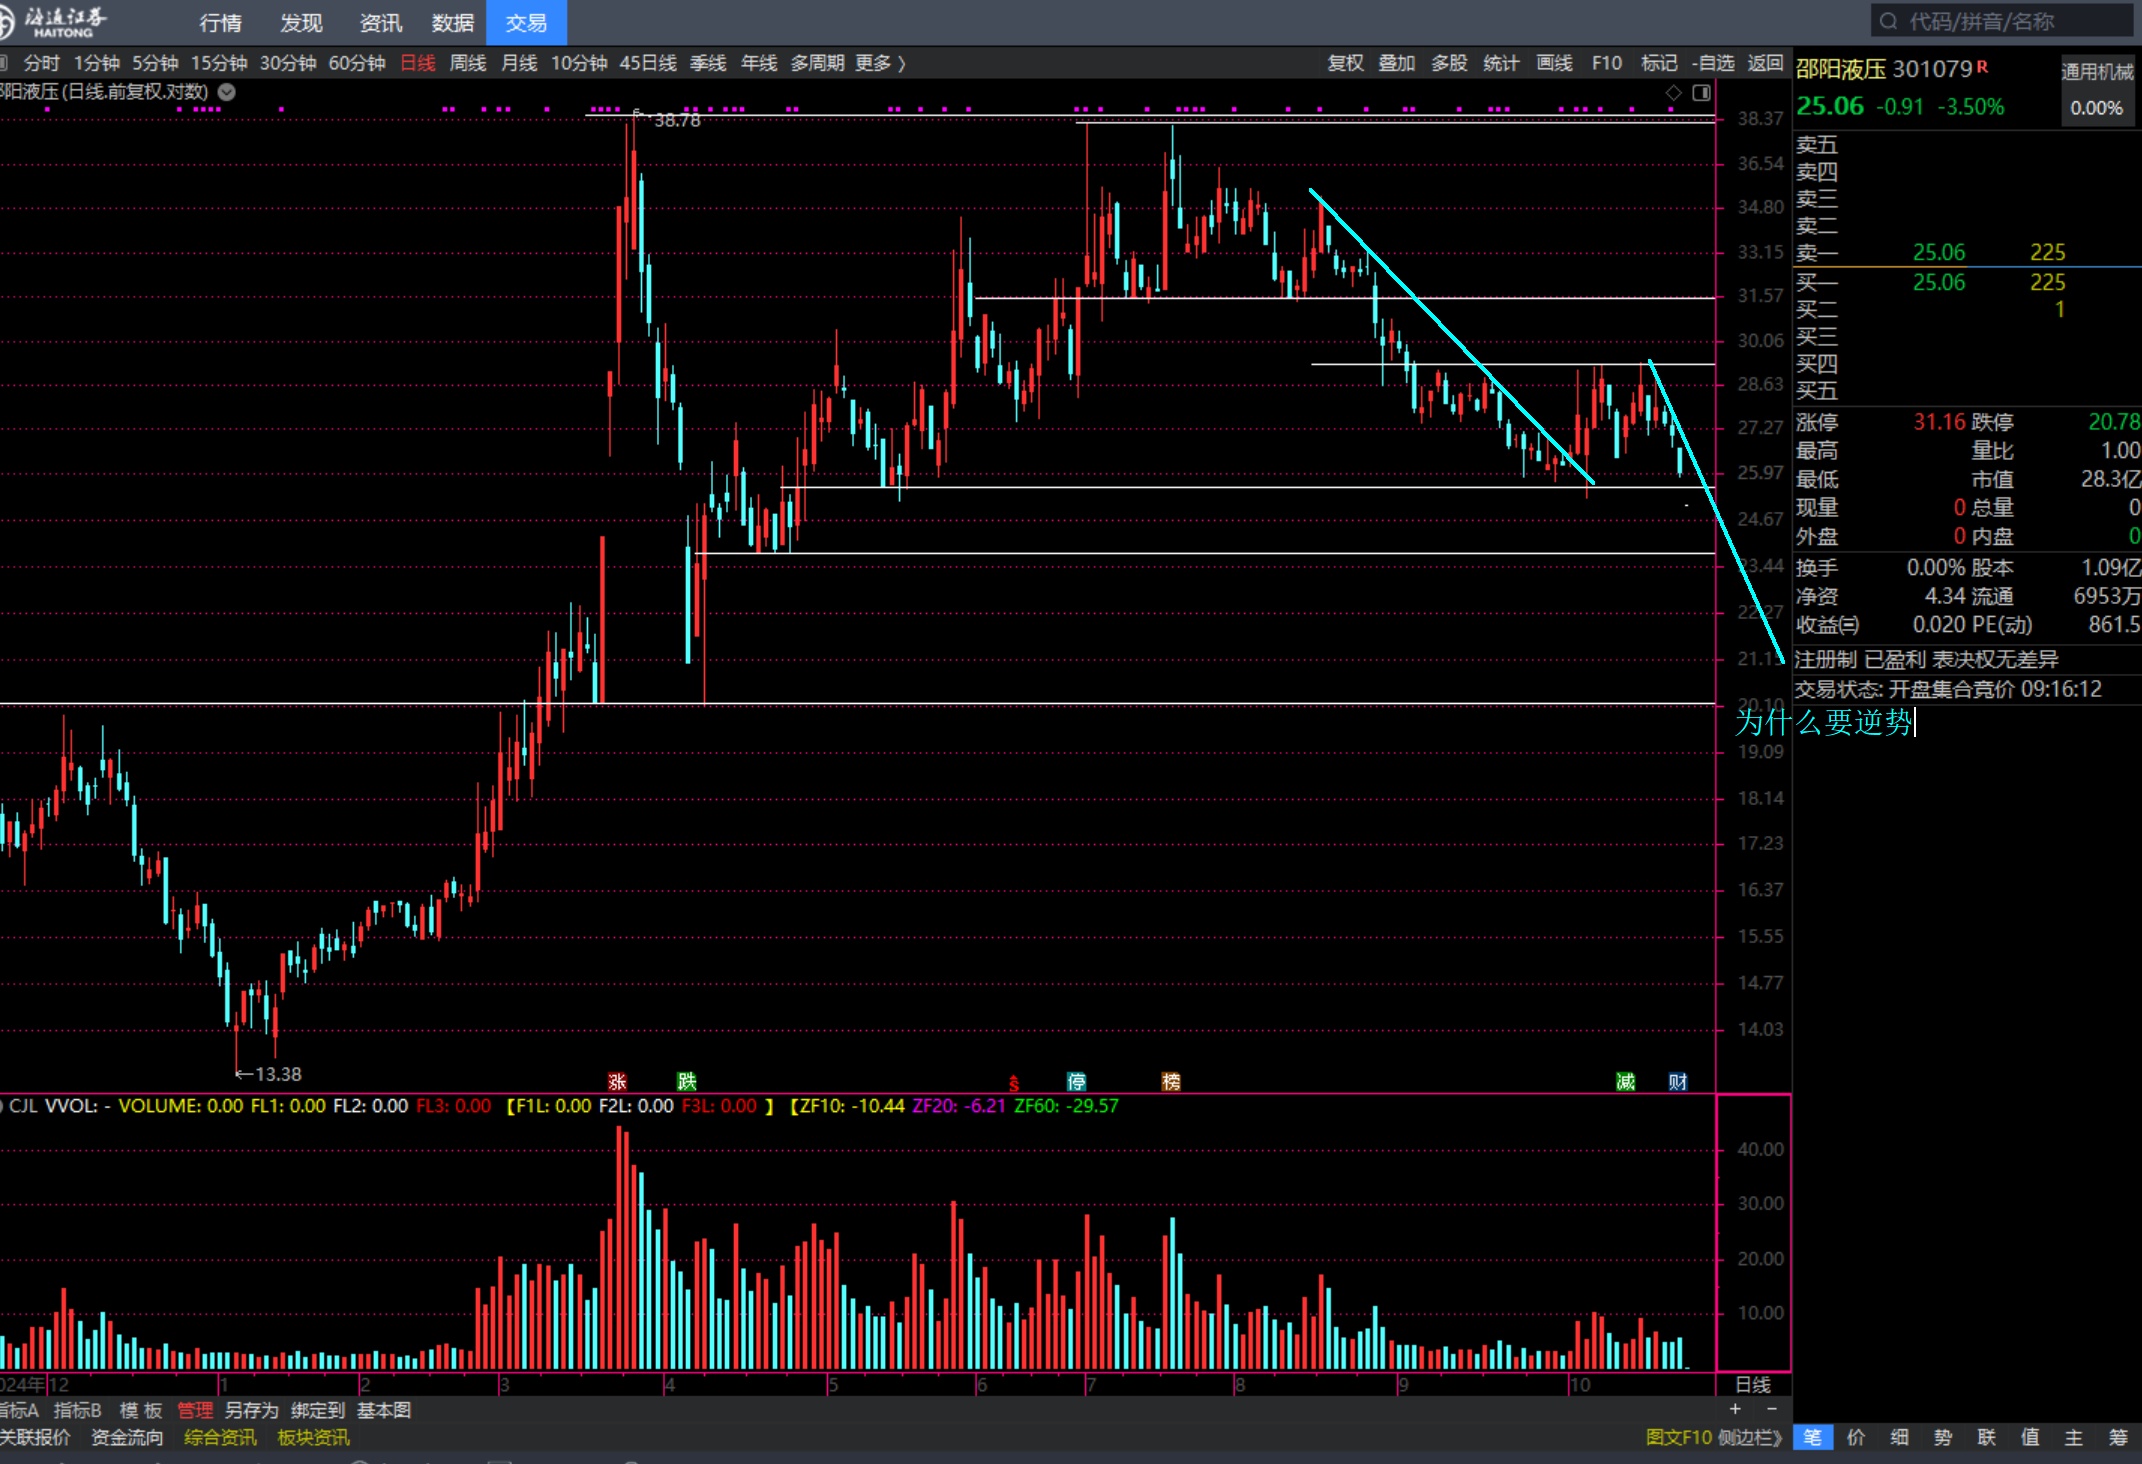Click the 画线 drawing button

point(1553,63)
